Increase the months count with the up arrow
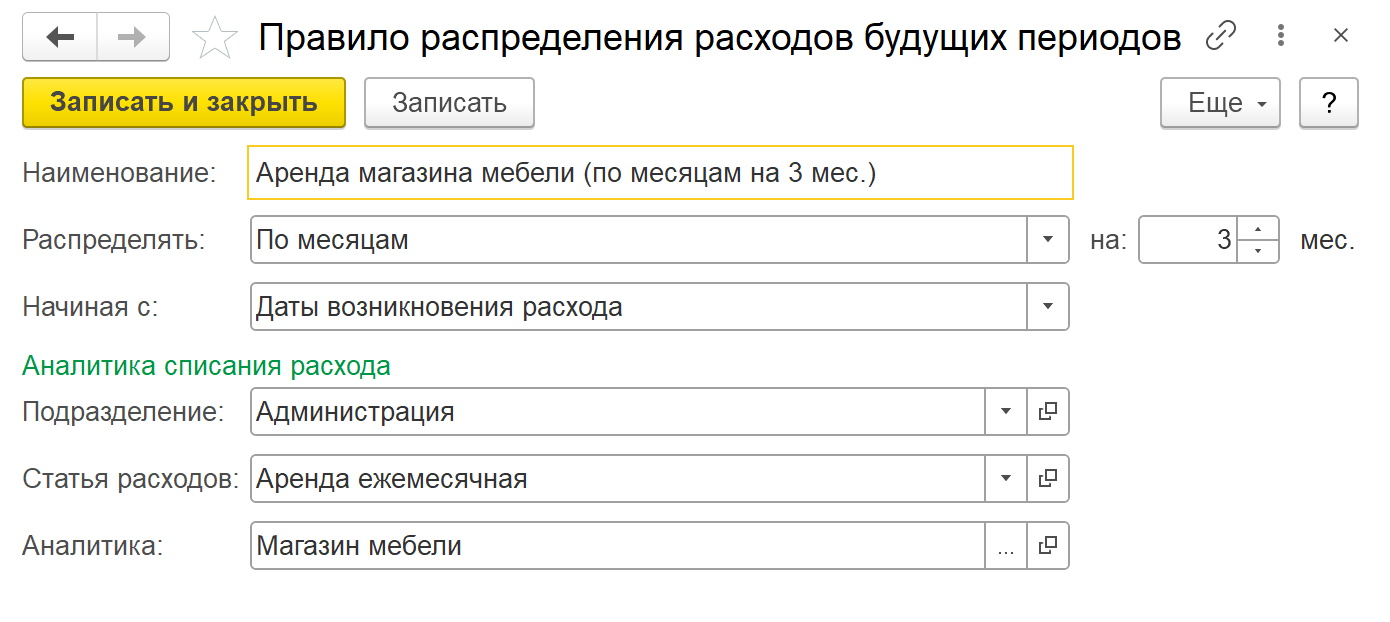Viewport: 1390px width, 622px height. [1259, 230]
